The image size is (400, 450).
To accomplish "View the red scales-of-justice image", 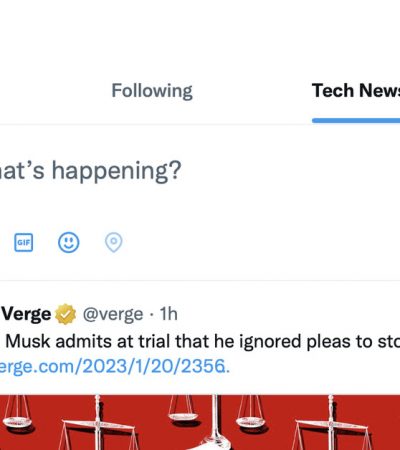I will pos(200,422).
